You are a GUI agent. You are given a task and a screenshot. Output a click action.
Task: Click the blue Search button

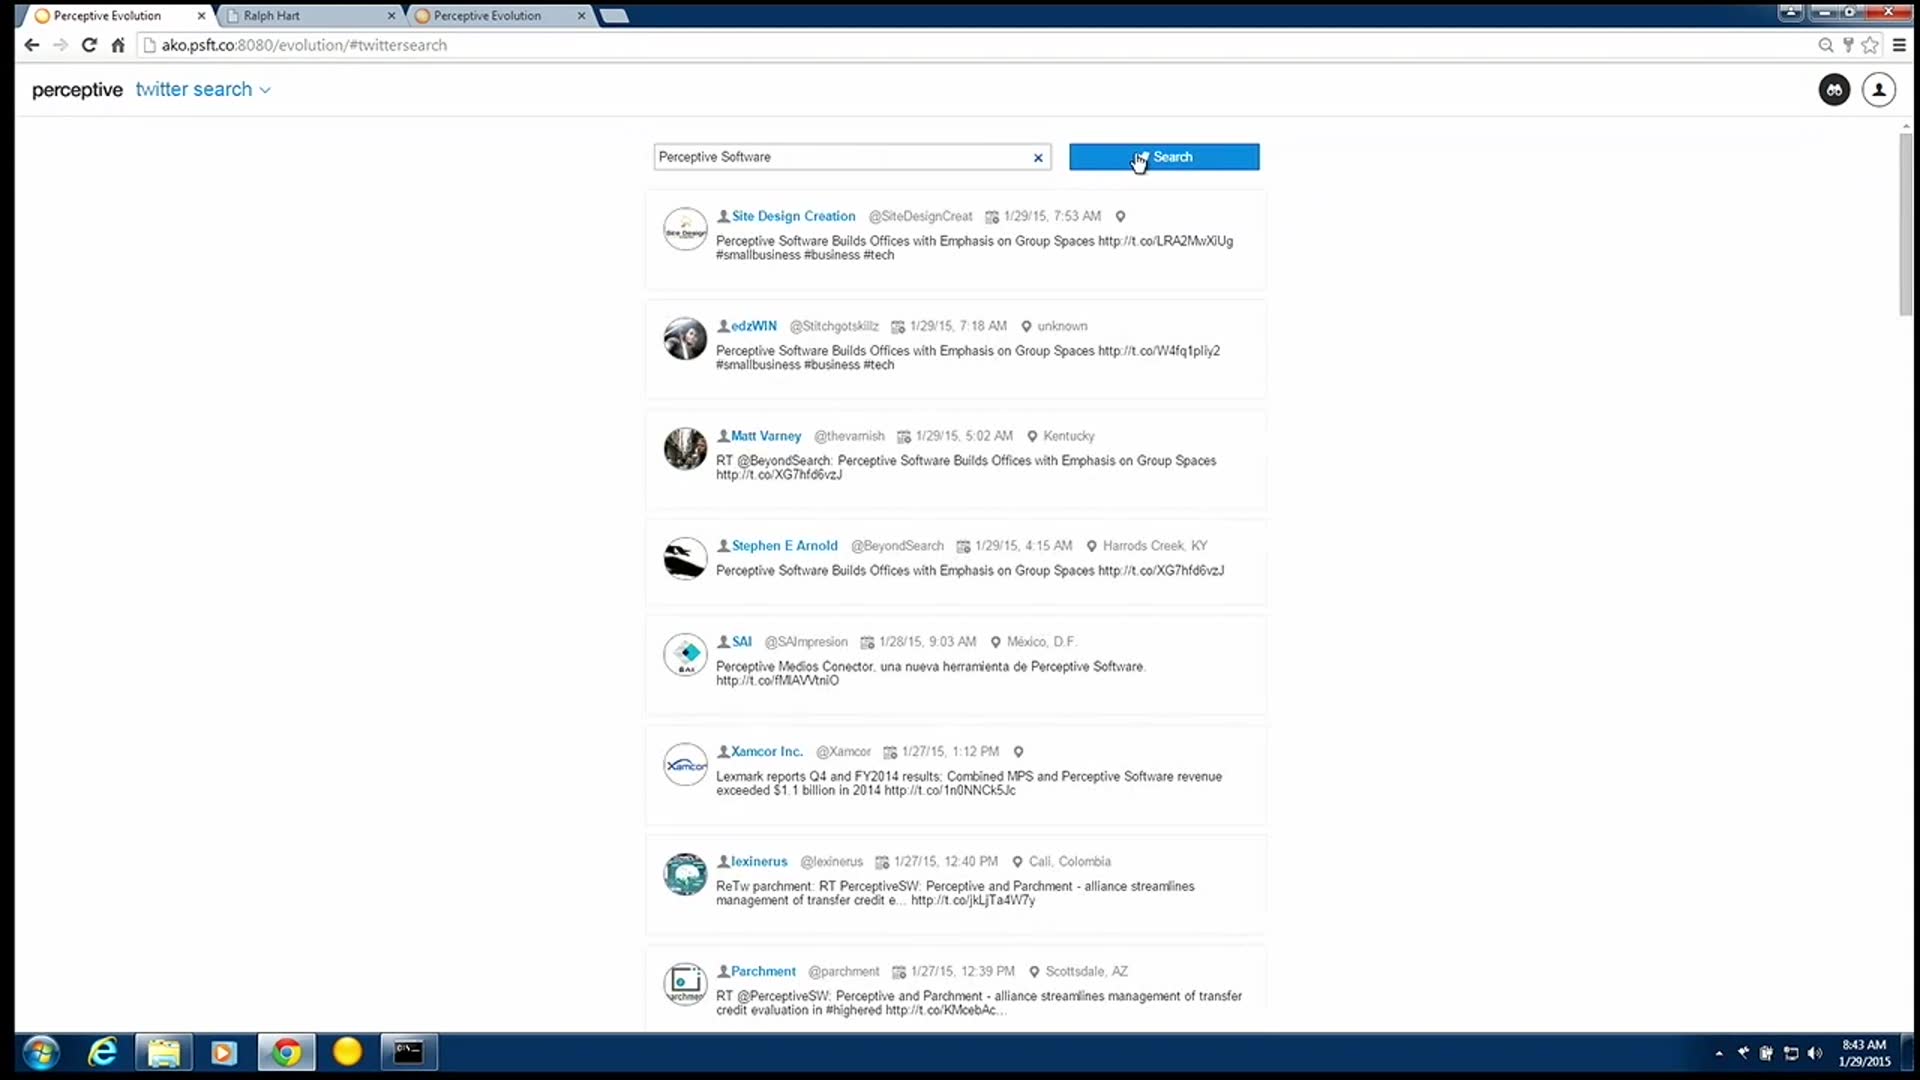pos(1164,157)
